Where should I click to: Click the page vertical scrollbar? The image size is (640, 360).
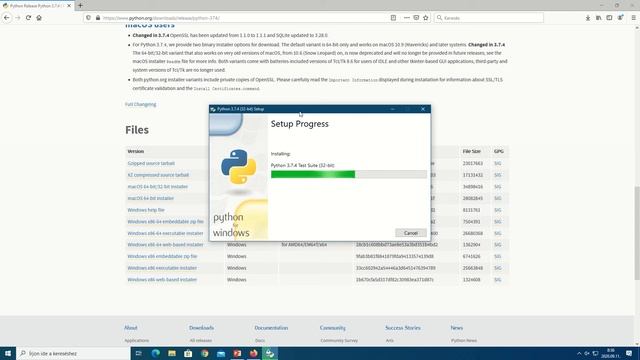pyautogui.click(x=637, y=233)
